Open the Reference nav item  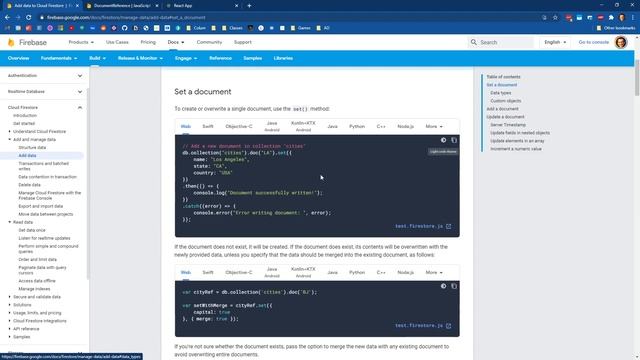220,58
